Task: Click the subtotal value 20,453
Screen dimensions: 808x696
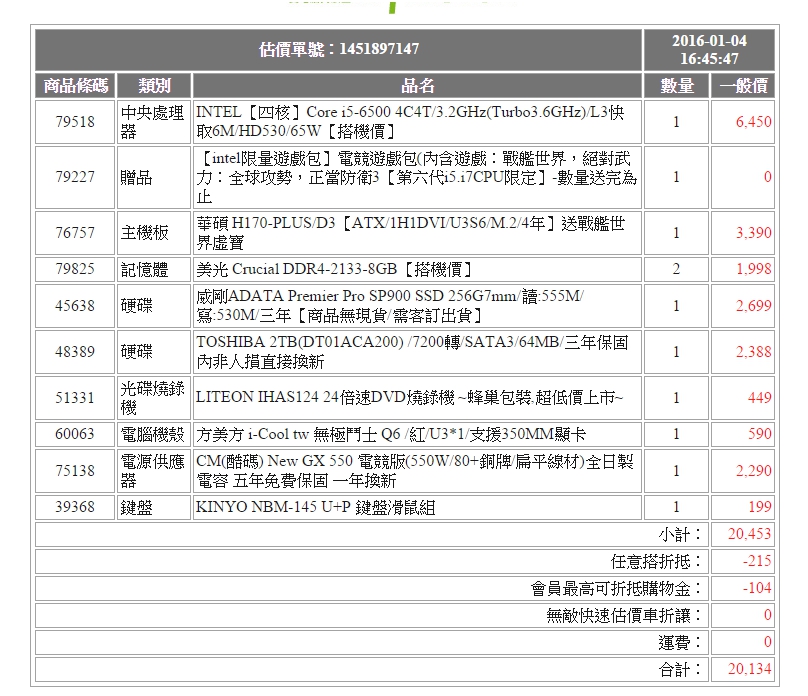Action: 749,535
